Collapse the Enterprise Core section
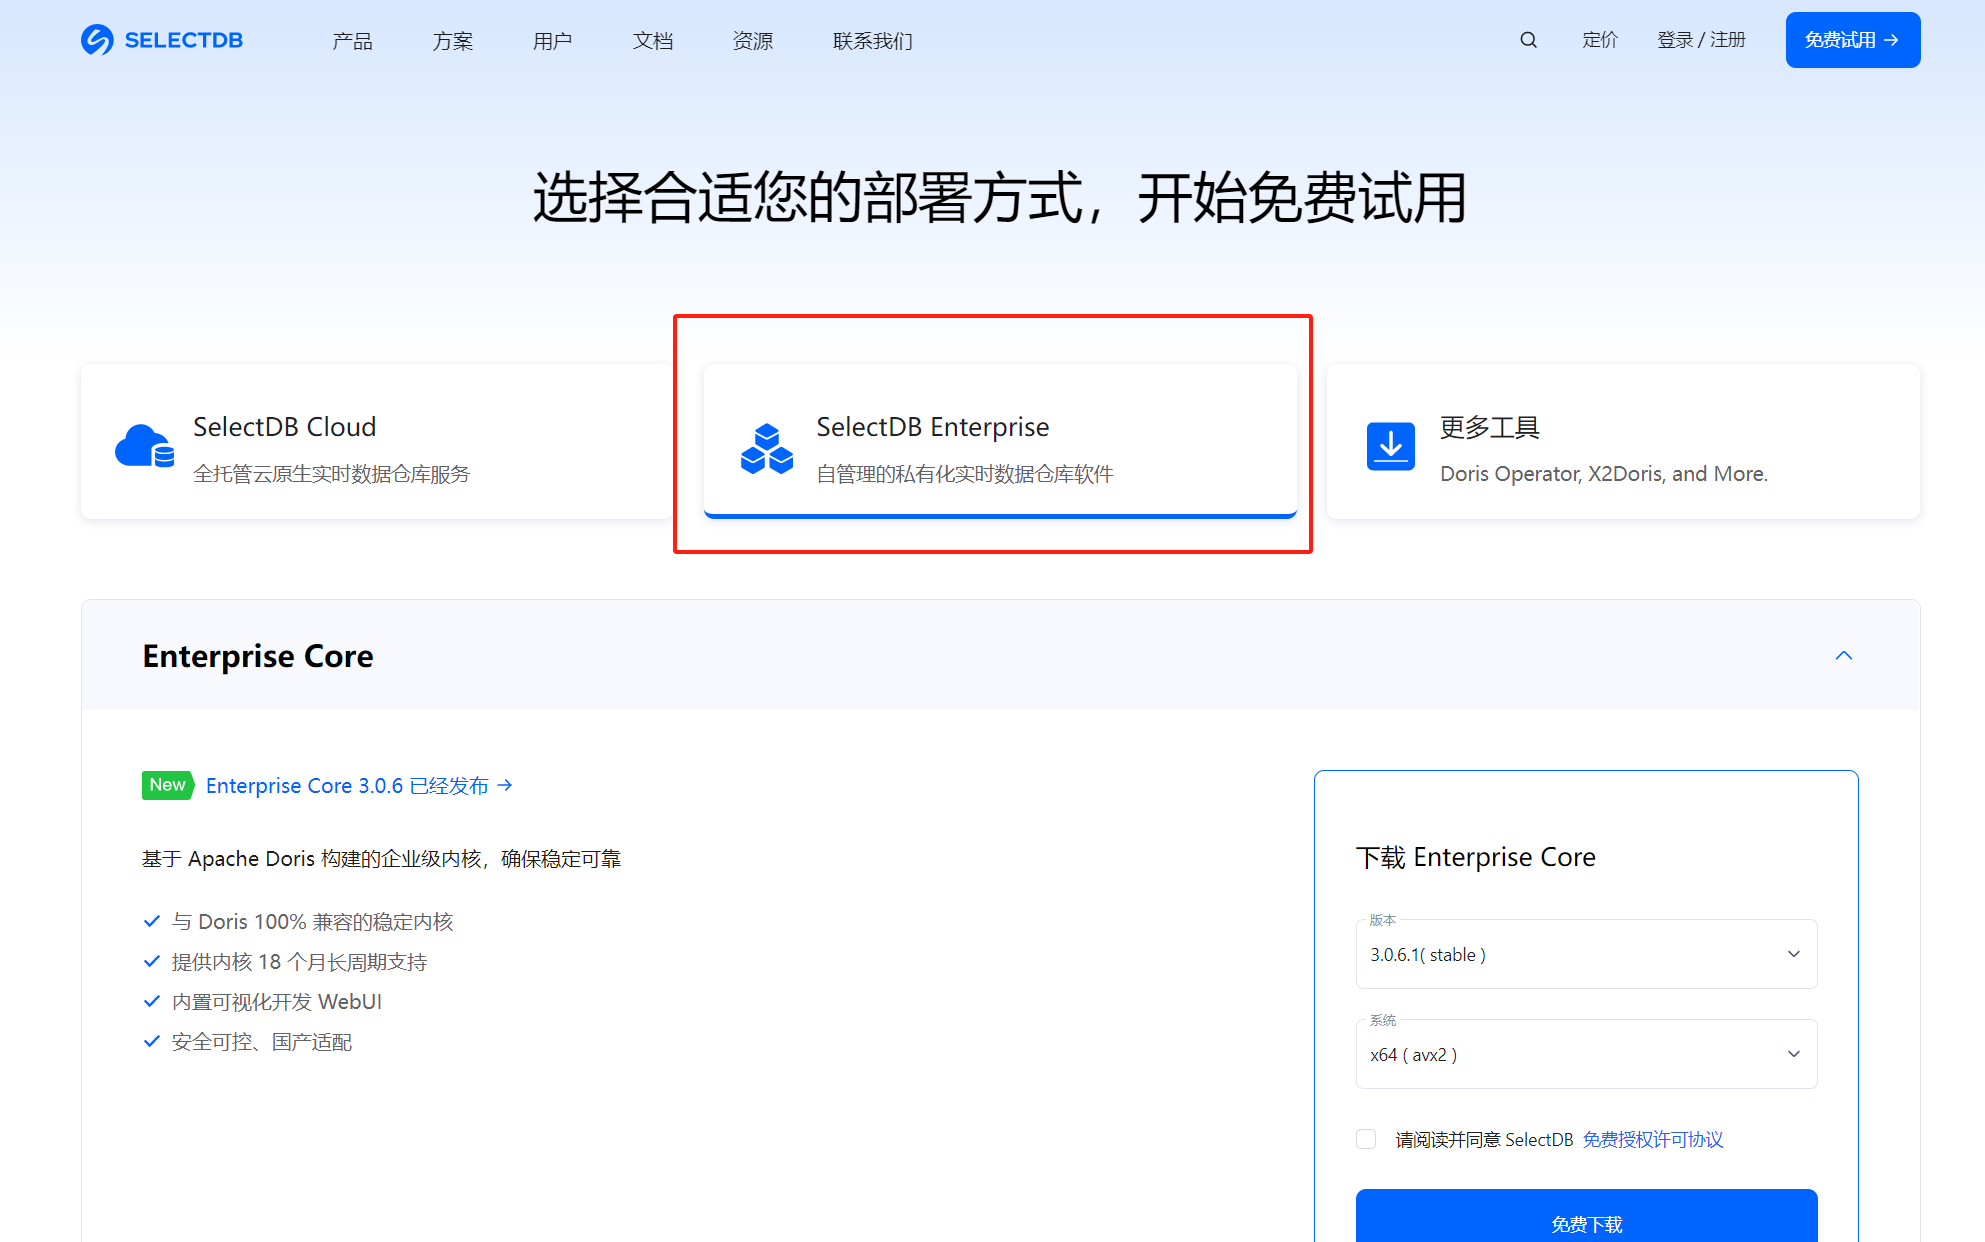The width and height of the screenshot is (1985, 1242). (x=1845, y=655)
